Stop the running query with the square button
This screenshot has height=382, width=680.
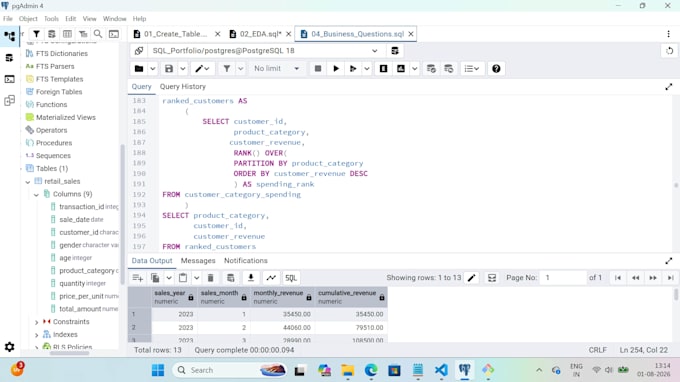(x=318, y=69)
